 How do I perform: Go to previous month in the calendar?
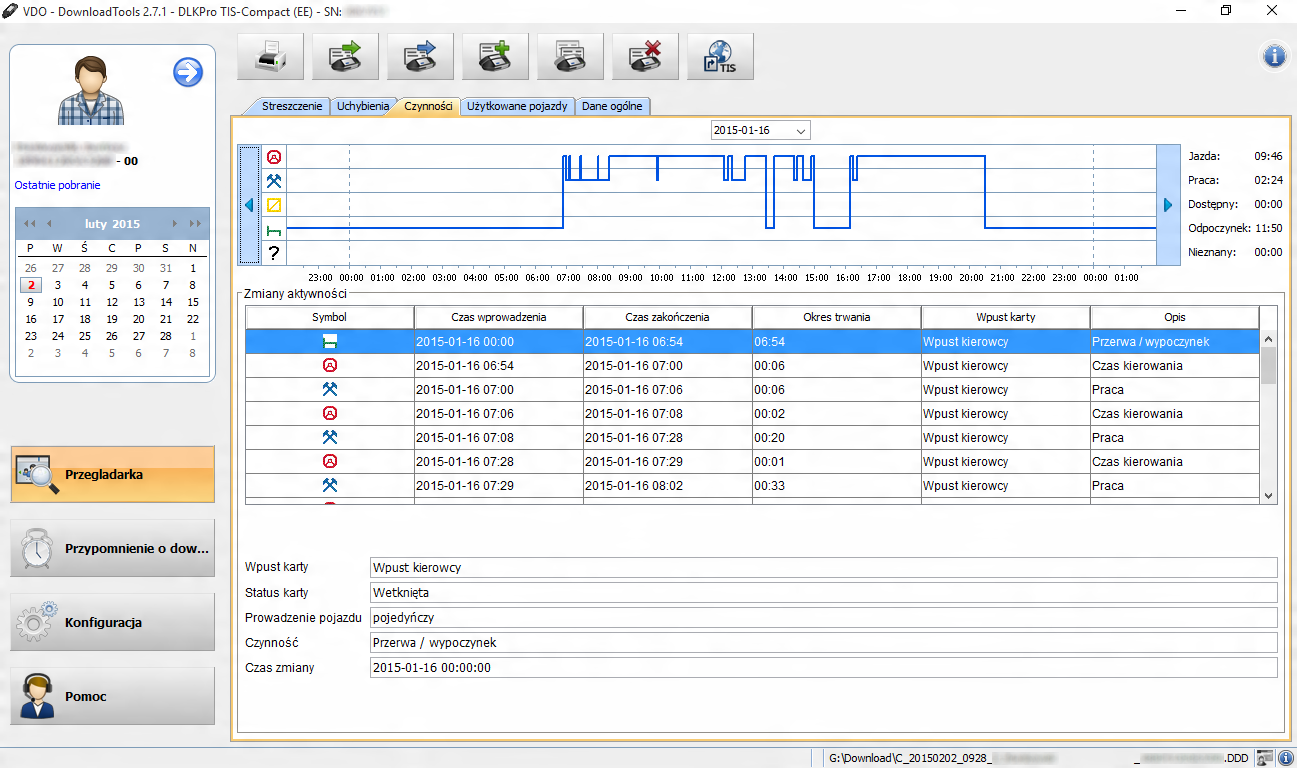(49, 224)
